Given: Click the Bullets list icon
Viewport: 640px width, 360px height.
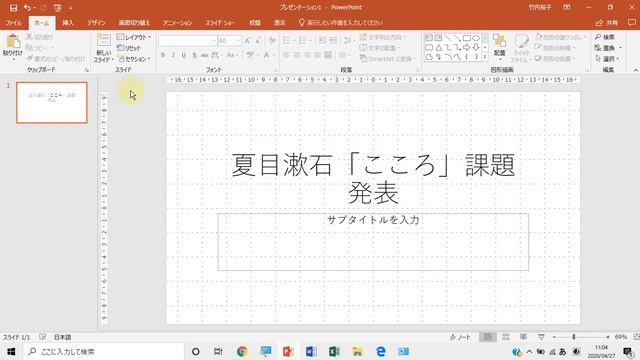Looking at the screenshot, I should click(287, 40).
